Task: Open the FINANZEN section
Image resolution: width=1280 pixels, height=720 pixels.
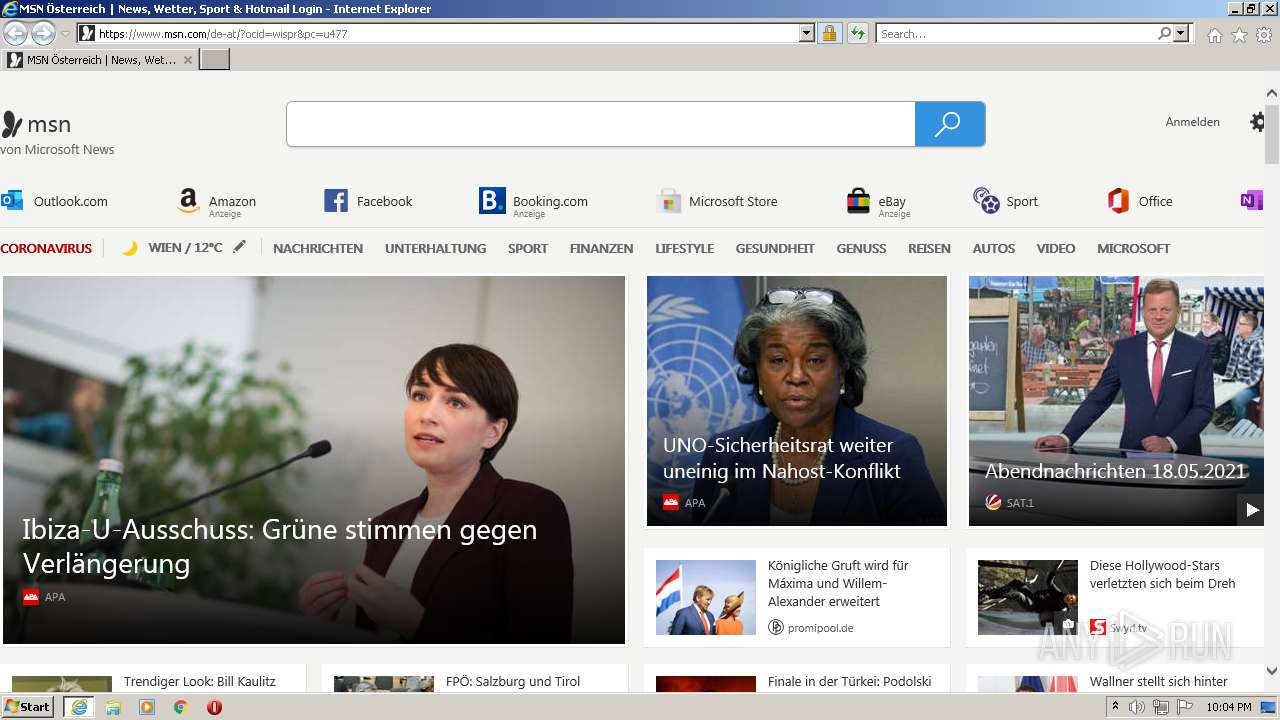Action: (601, 248)
